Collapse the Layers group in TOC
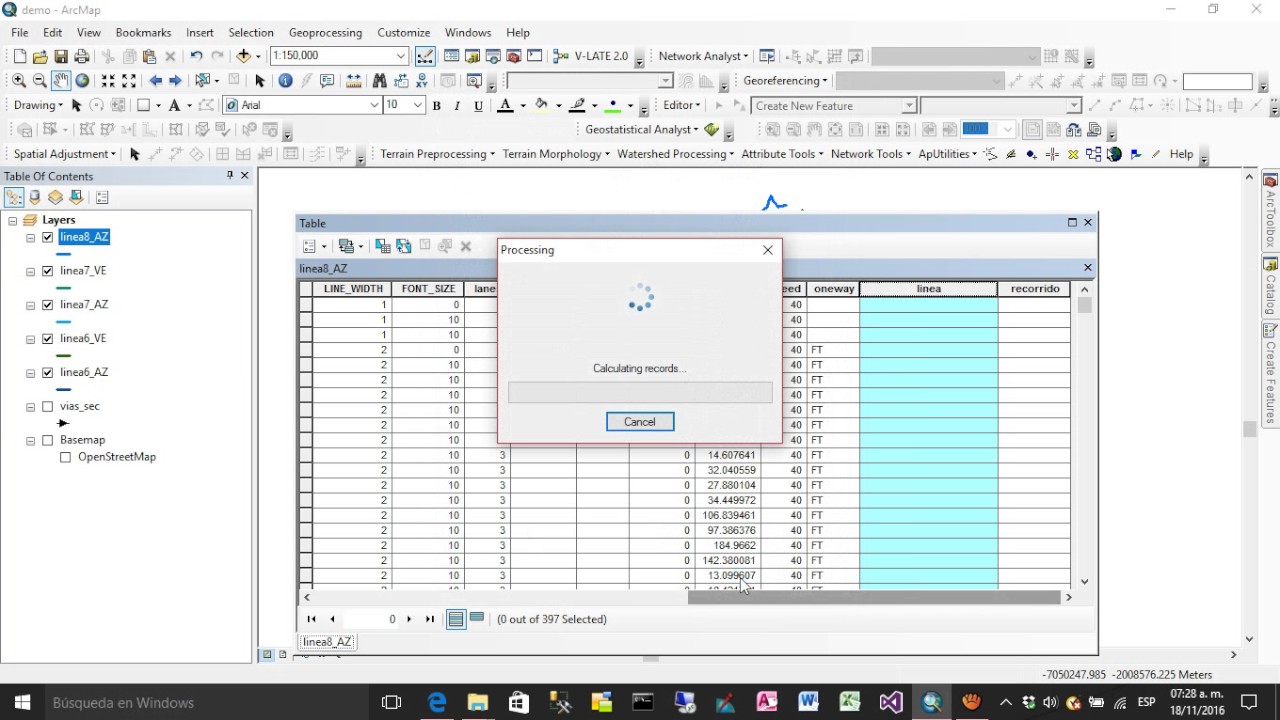1280x720 pixels. (13, 220)
